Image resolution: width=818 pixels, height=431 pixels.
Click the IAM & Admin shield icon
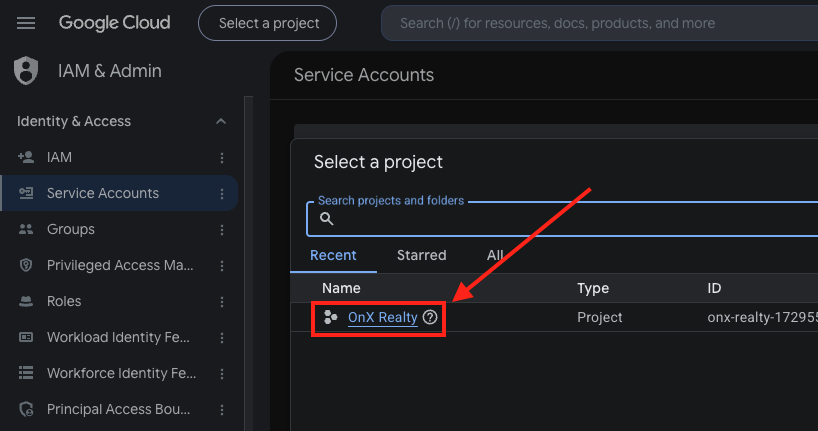pyautogui.click(x=26, y=70)
